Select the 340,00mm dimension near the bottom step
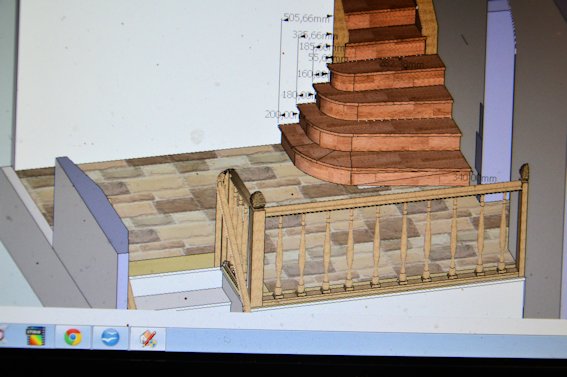567x377 pixels. 474,178
